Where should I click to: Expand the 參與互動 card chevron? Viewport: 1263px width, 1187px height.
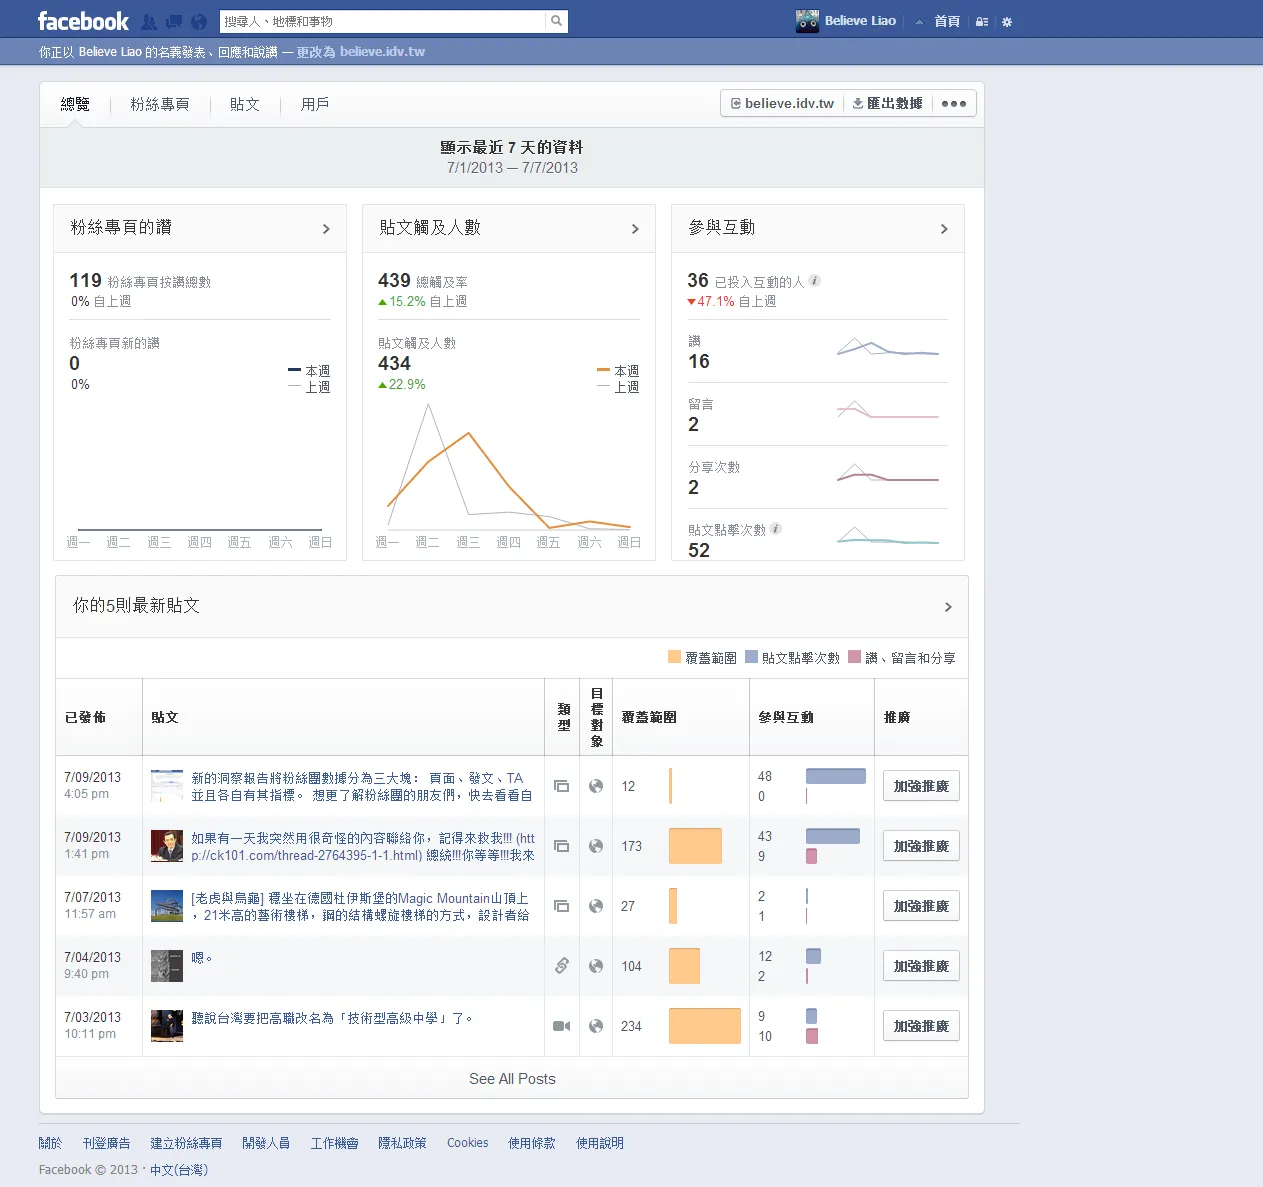[944, 229]
